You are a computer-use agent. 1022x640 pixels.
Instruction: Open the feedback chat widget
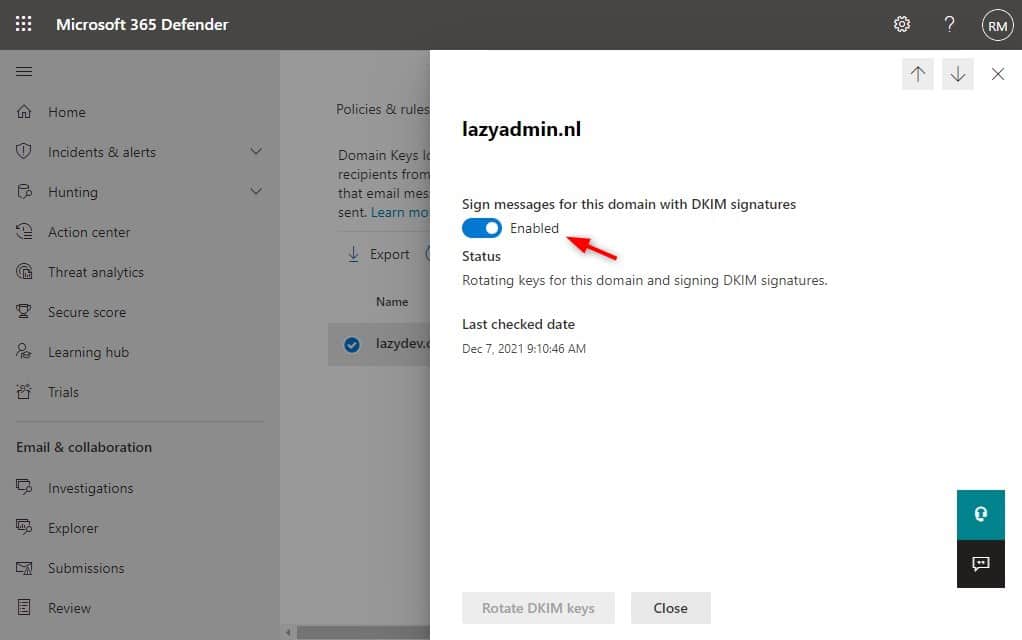(x=980, y=564)
